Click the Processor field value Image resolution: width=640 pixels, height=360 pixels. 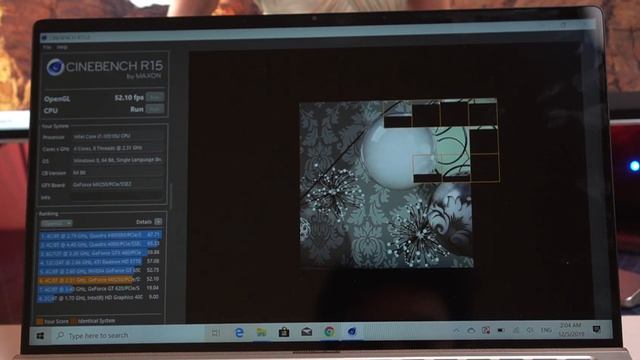pos(118,136)
